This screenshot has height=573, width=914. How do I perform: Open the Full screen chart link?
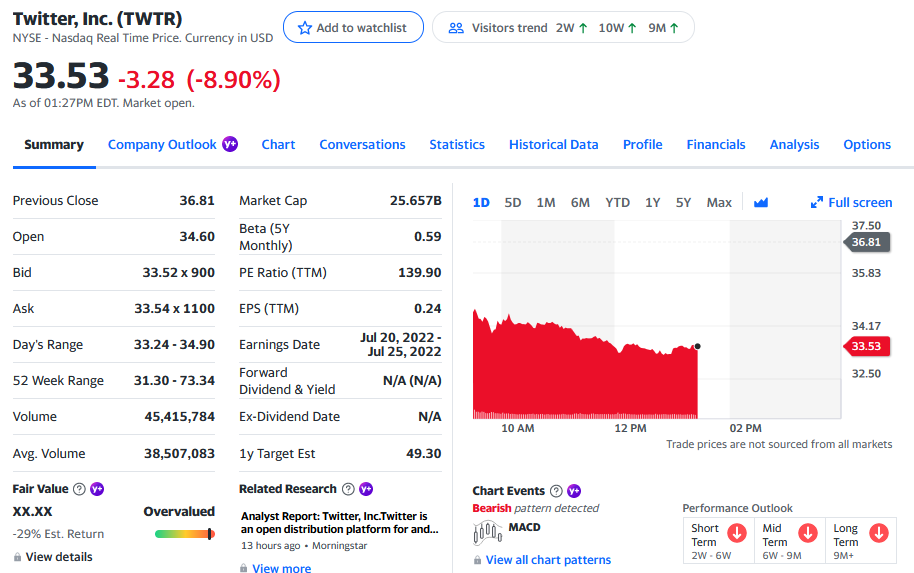(x=860, y=202)
